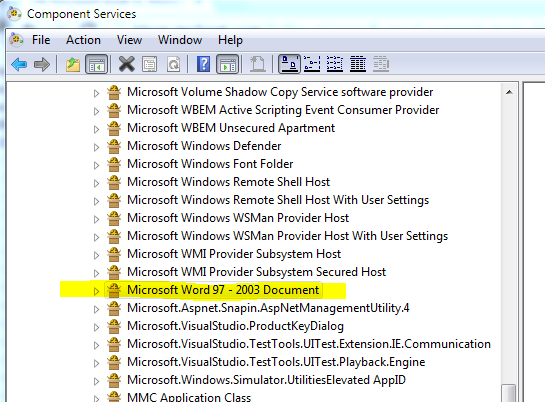The width and height of the screenshot is (545, 402).
Task: Toggle the Show/Hide Console Tree button
Action: point(97,64)
